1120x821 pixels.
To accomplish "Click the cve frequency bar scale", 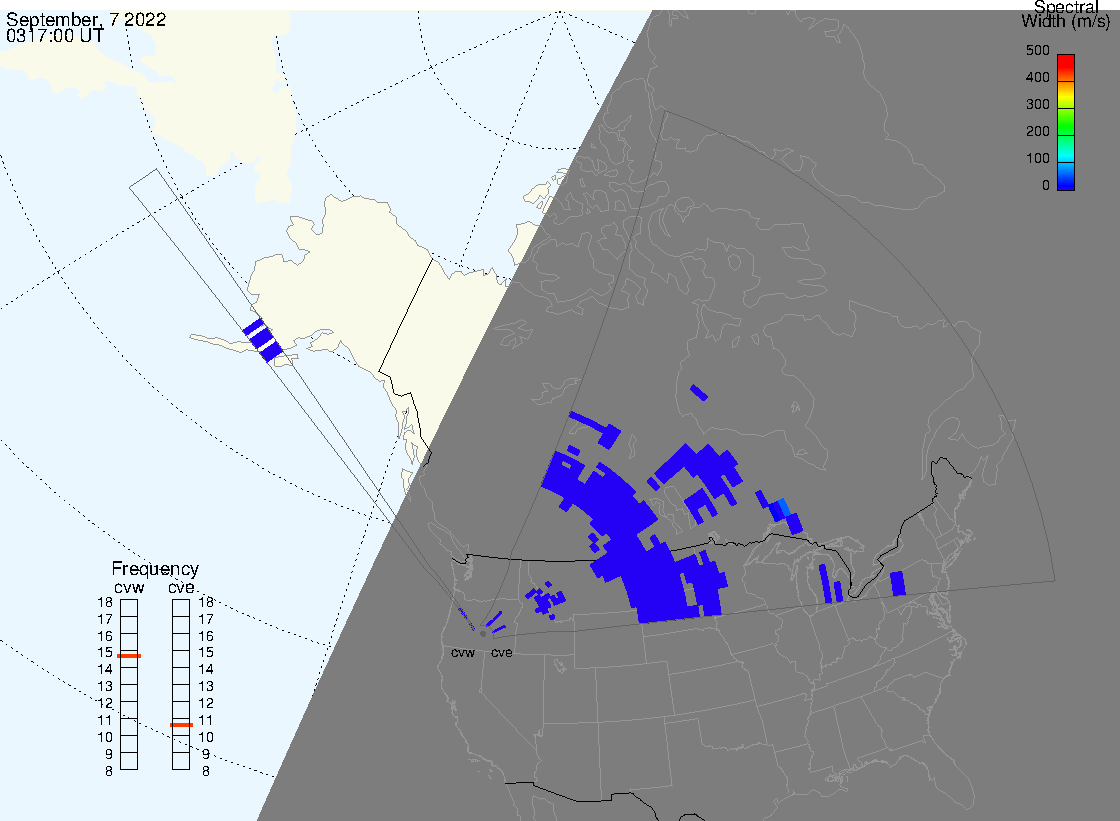I will tap(181, 685).
